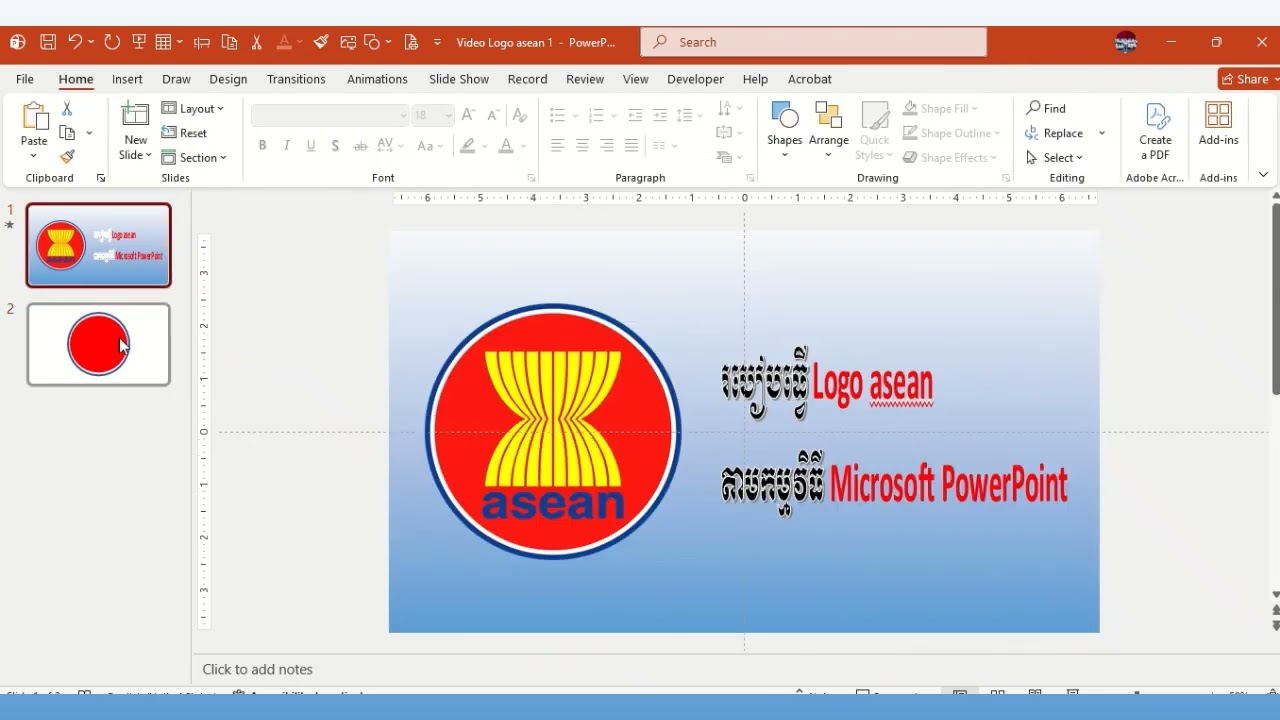The image size is (1280, 720).
Task: Click the Paste clipboard icon
Action: [34, 118]
